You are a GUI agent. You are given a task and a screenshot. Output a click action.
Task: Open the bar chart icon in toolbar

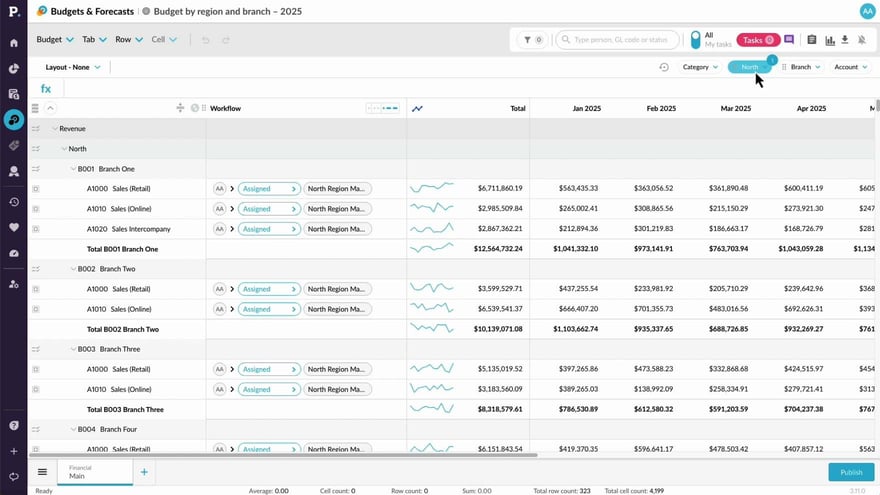coord(828,40)
